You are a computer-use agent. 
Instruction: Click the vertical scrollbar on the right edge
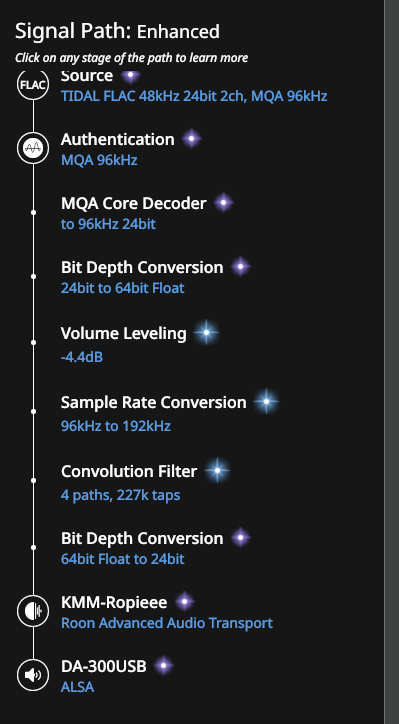click(392, 362)
